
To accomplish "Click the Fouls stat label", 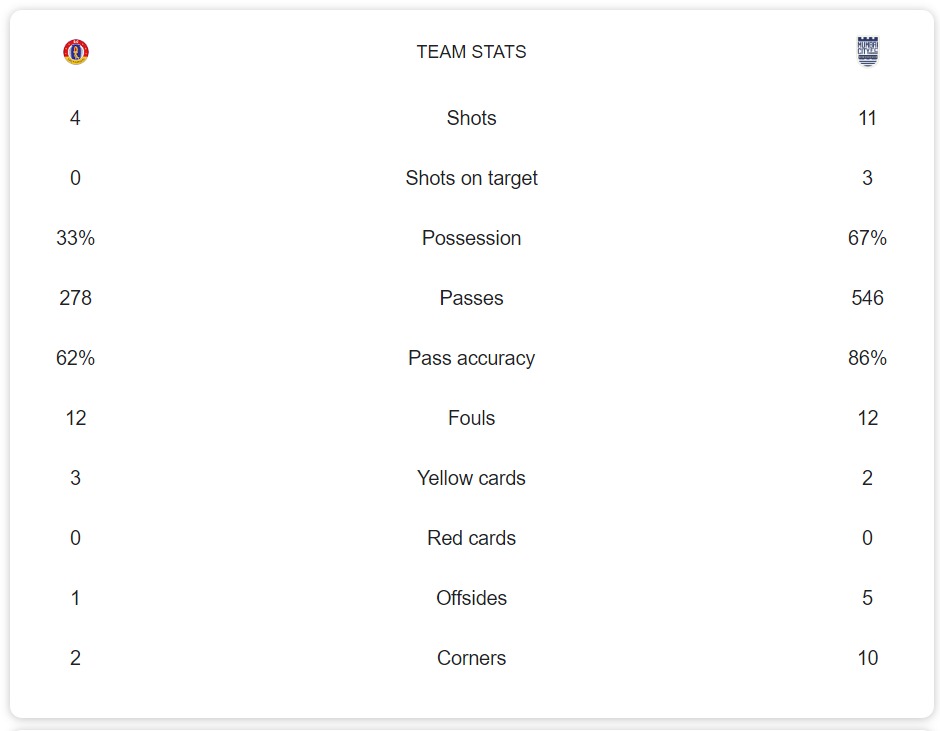I will tap(471, 418).
